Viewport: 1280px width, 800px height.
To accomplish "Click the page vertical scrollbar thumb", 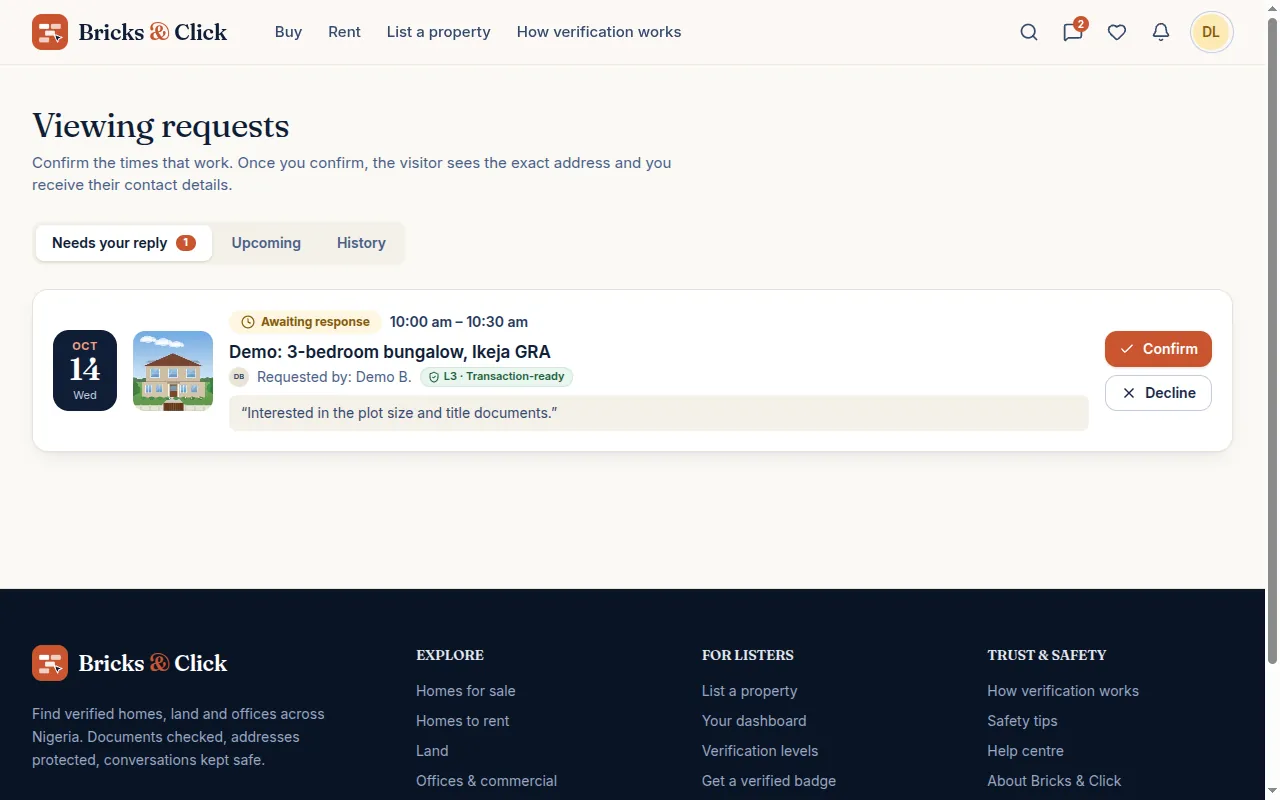I will click(1273, 340).
